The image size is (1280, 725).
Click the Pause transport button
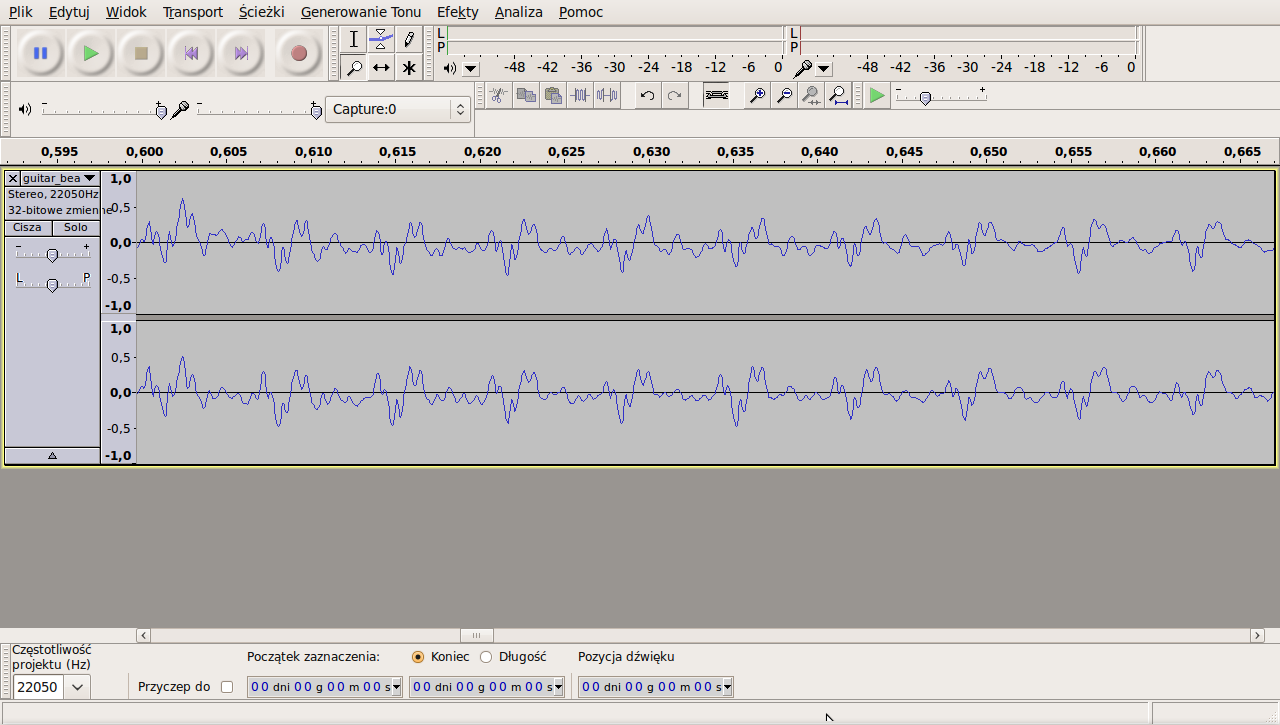point(41,53)
